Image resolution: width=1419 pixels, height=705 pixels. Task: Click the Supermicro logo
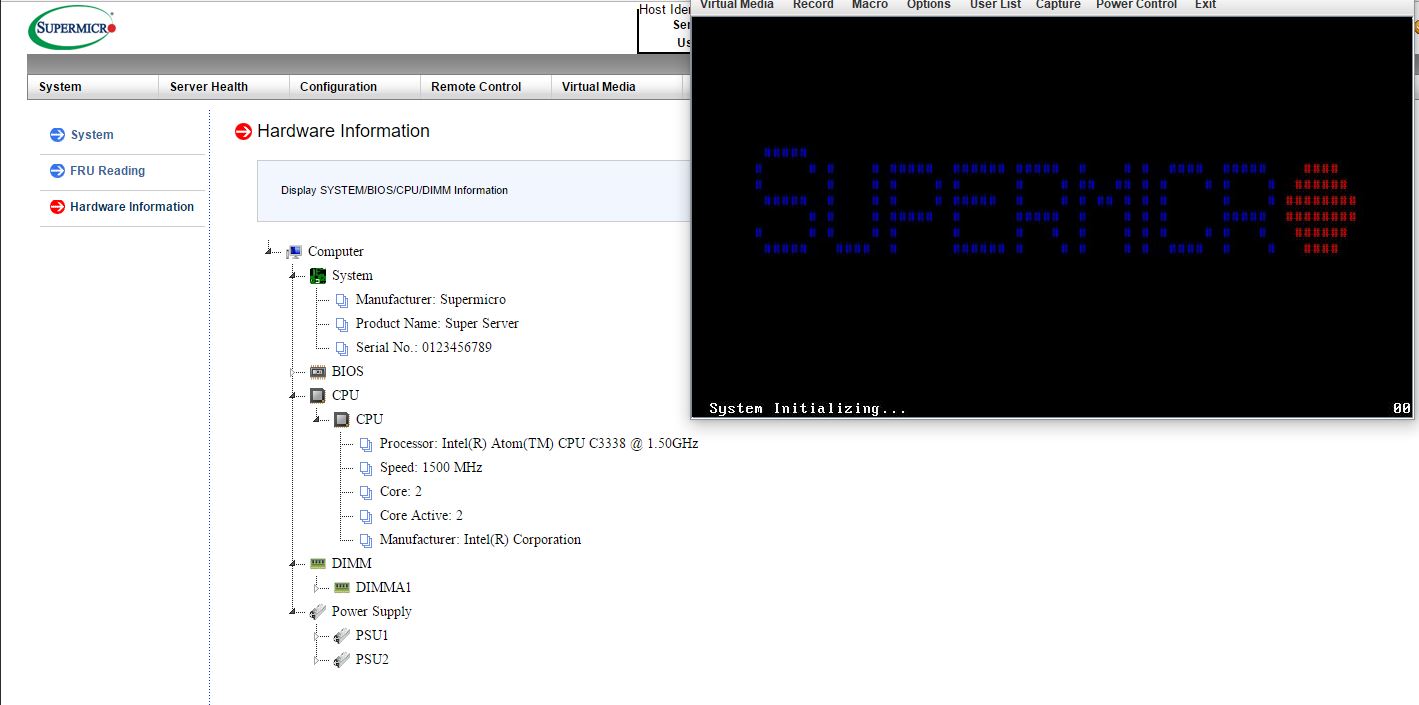point(72,28)
